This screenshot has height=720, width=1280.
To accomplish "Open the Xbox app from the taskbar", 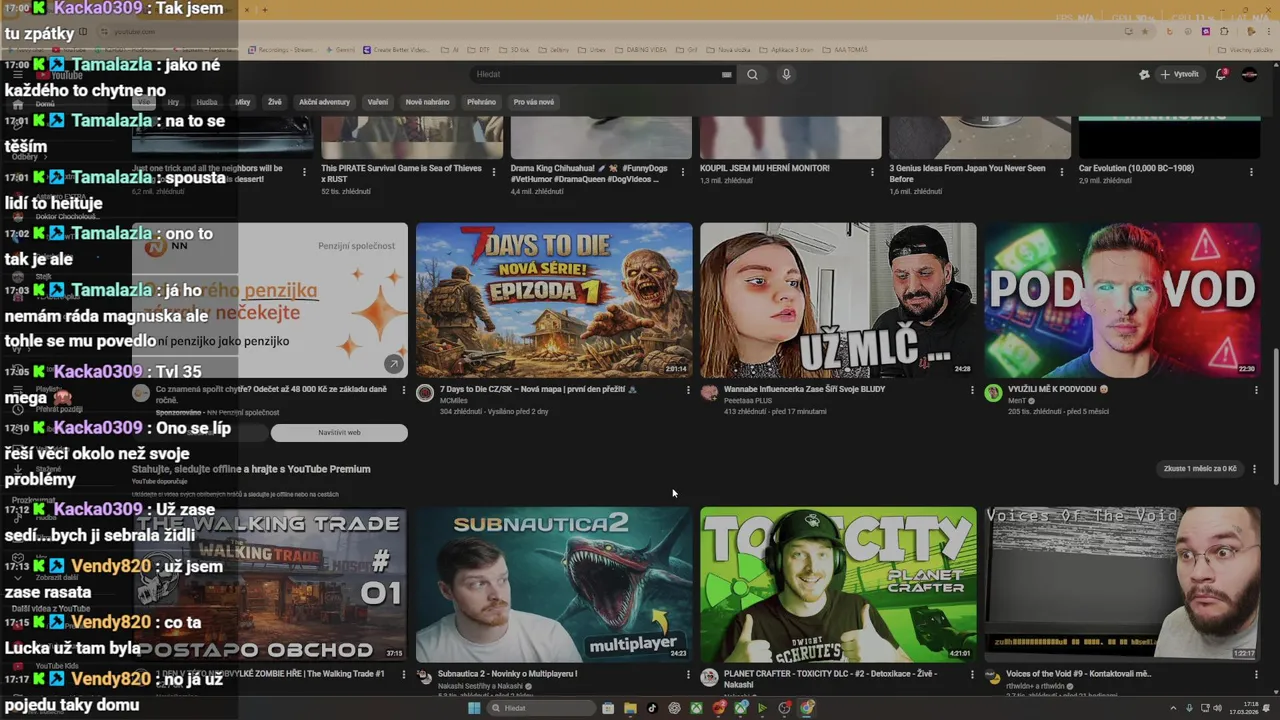I will [696, 708].
